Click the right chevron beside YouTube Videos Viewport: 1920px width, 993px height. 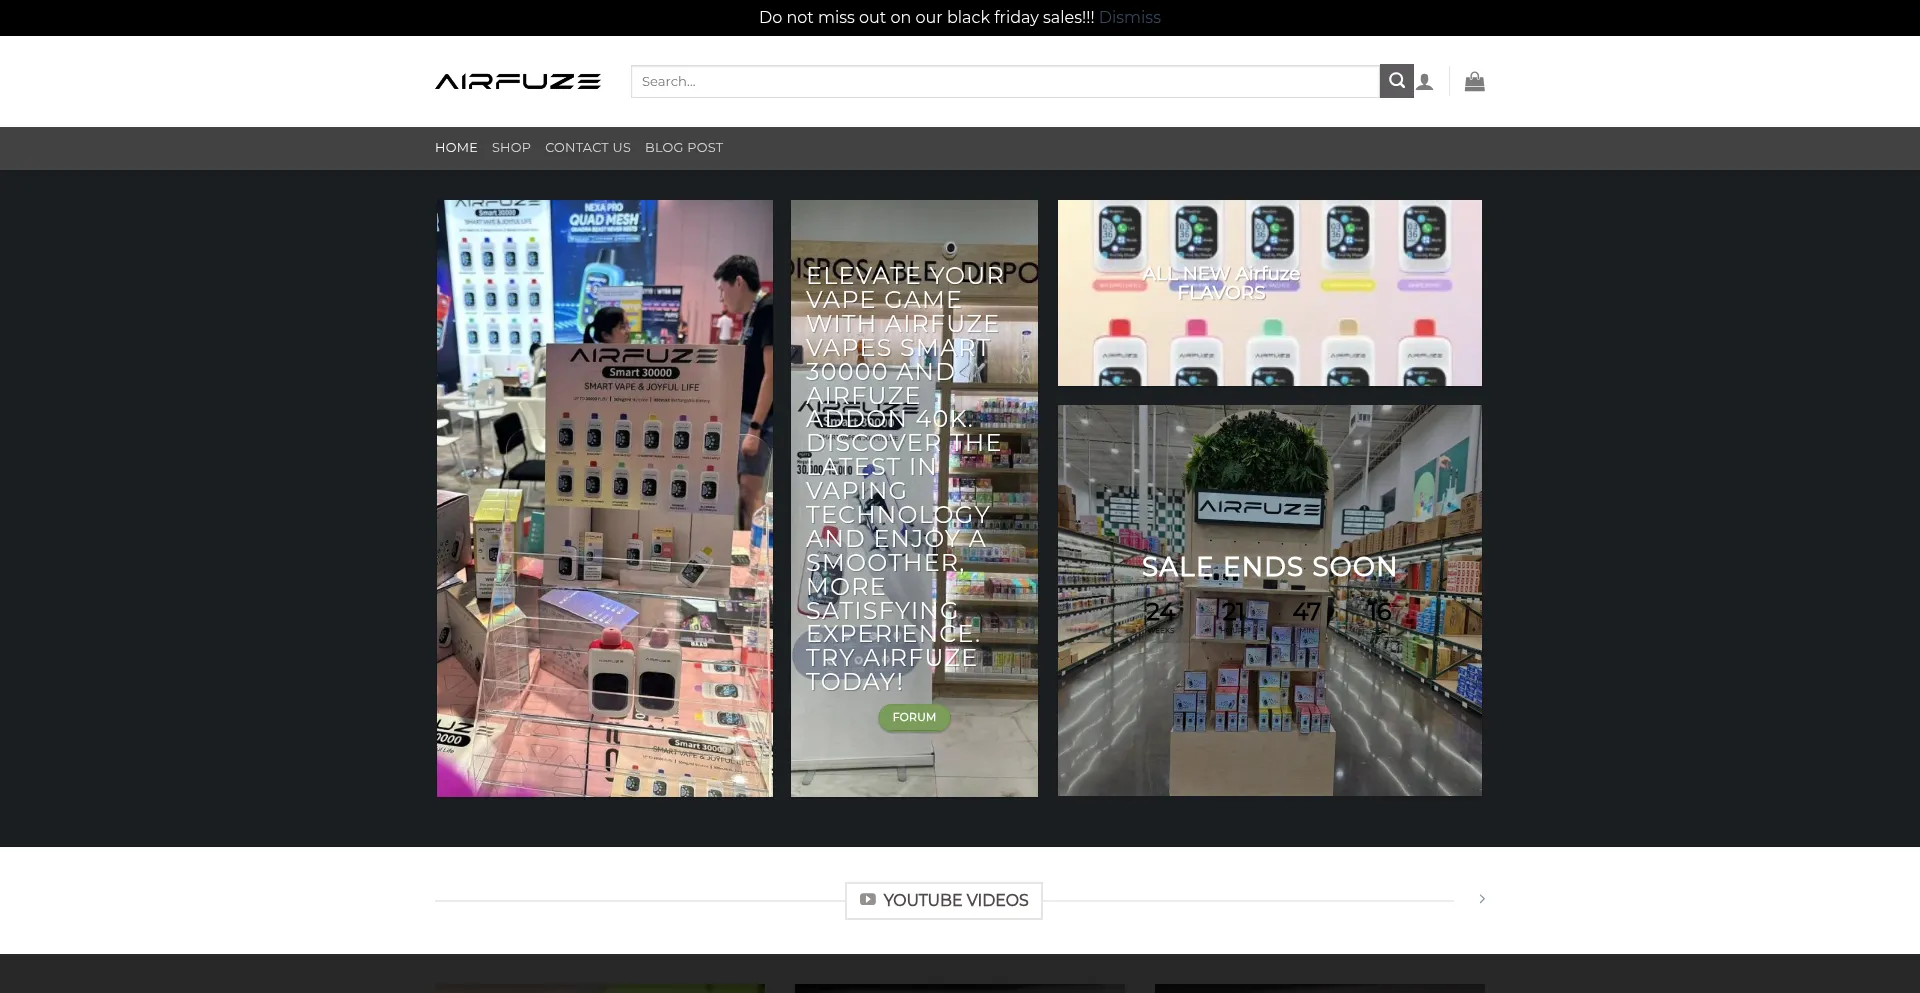coord(1482,899)
